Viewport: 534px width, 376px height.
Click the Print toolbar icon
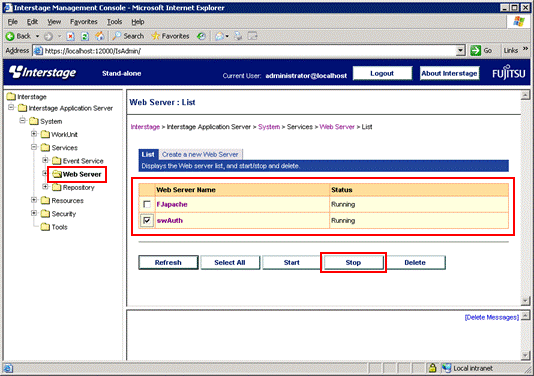pos(238,36)
